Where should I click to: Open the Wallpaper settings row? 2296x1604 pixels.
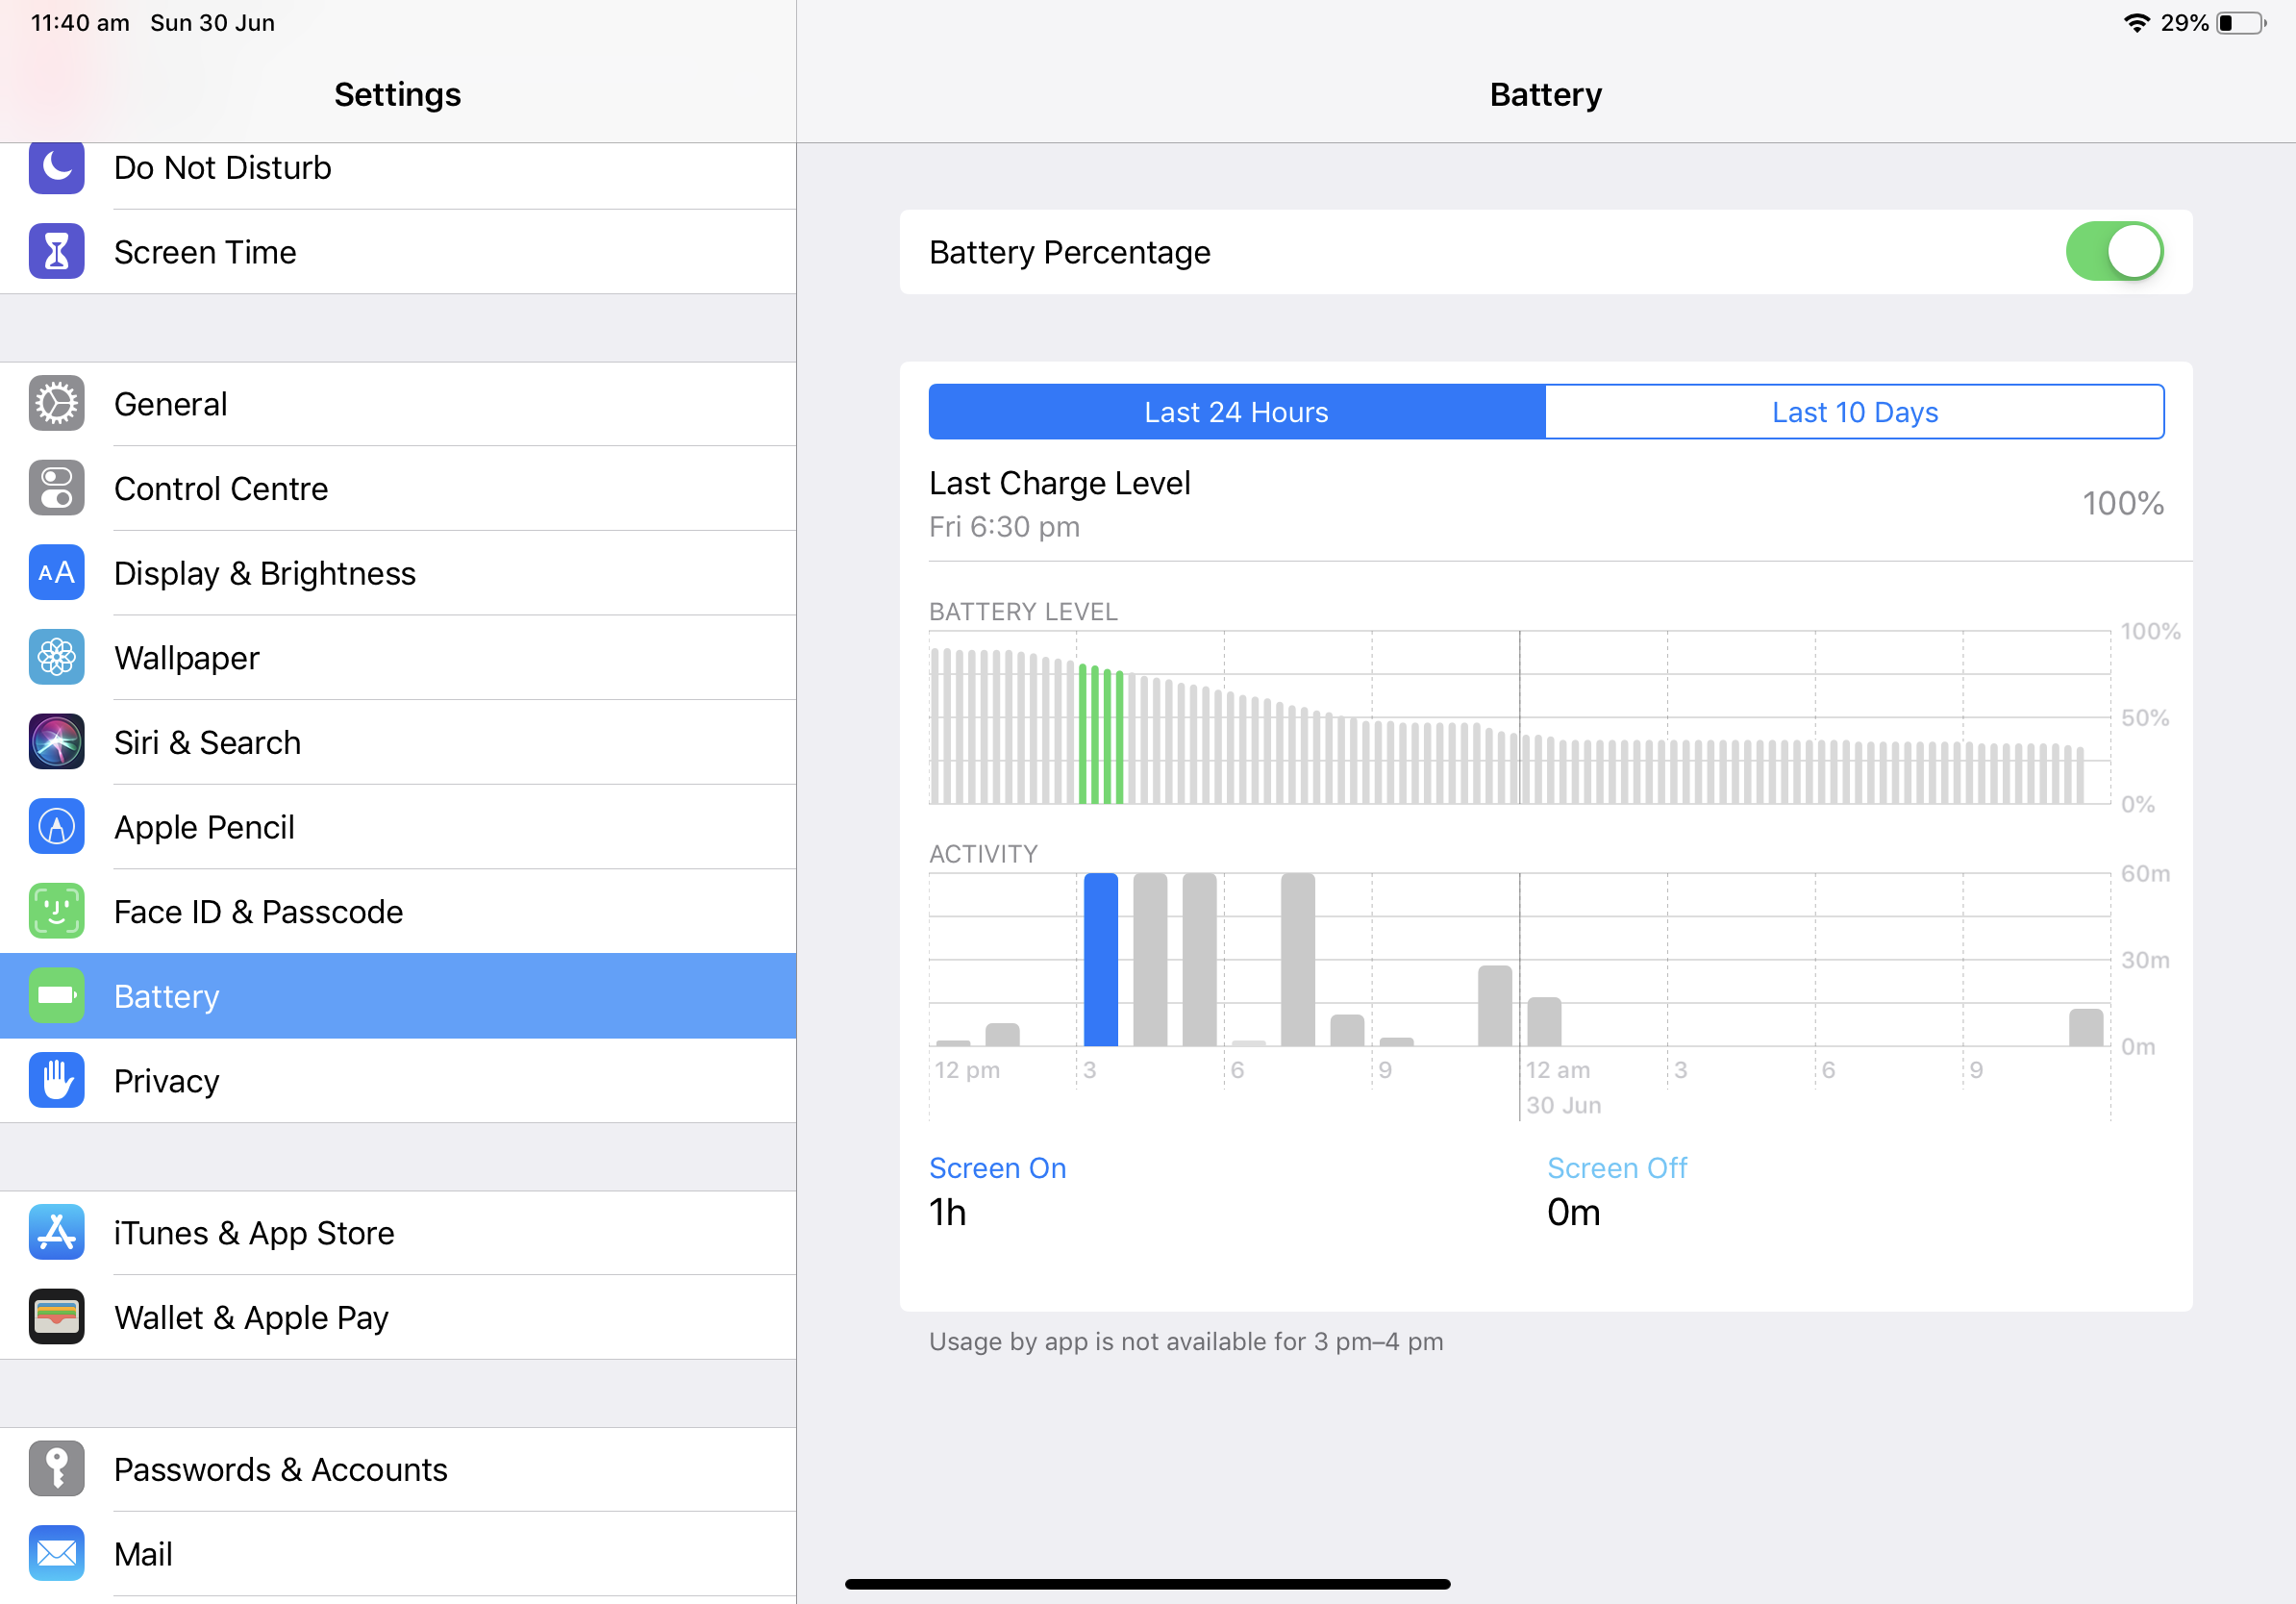(398, 658)
